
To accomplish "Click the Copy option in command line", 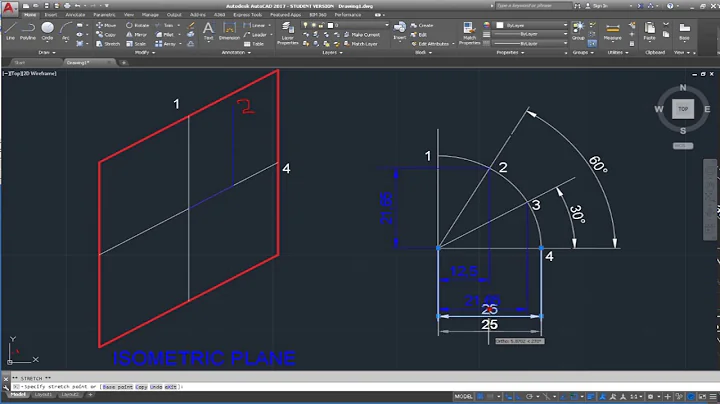I will tap(141, 387).
